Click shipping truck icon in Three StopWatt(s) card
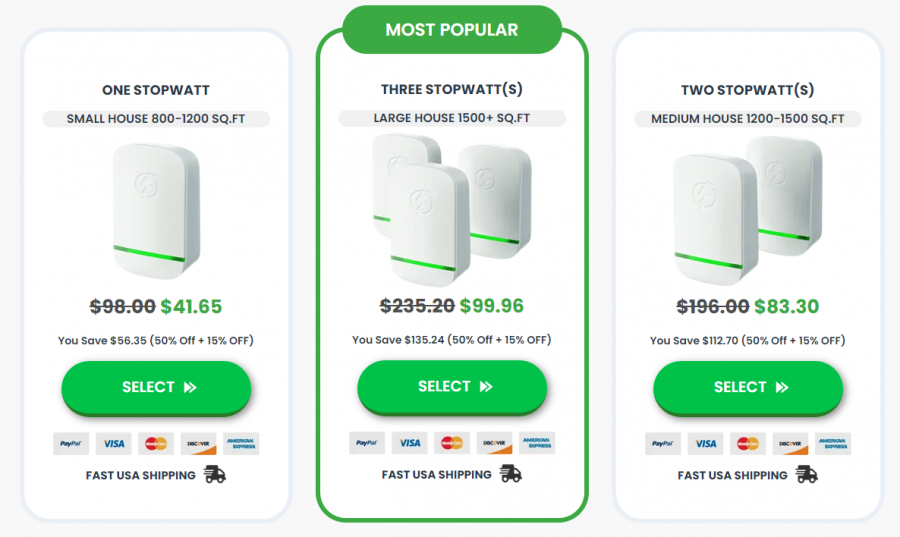 (x=511, y=474)
